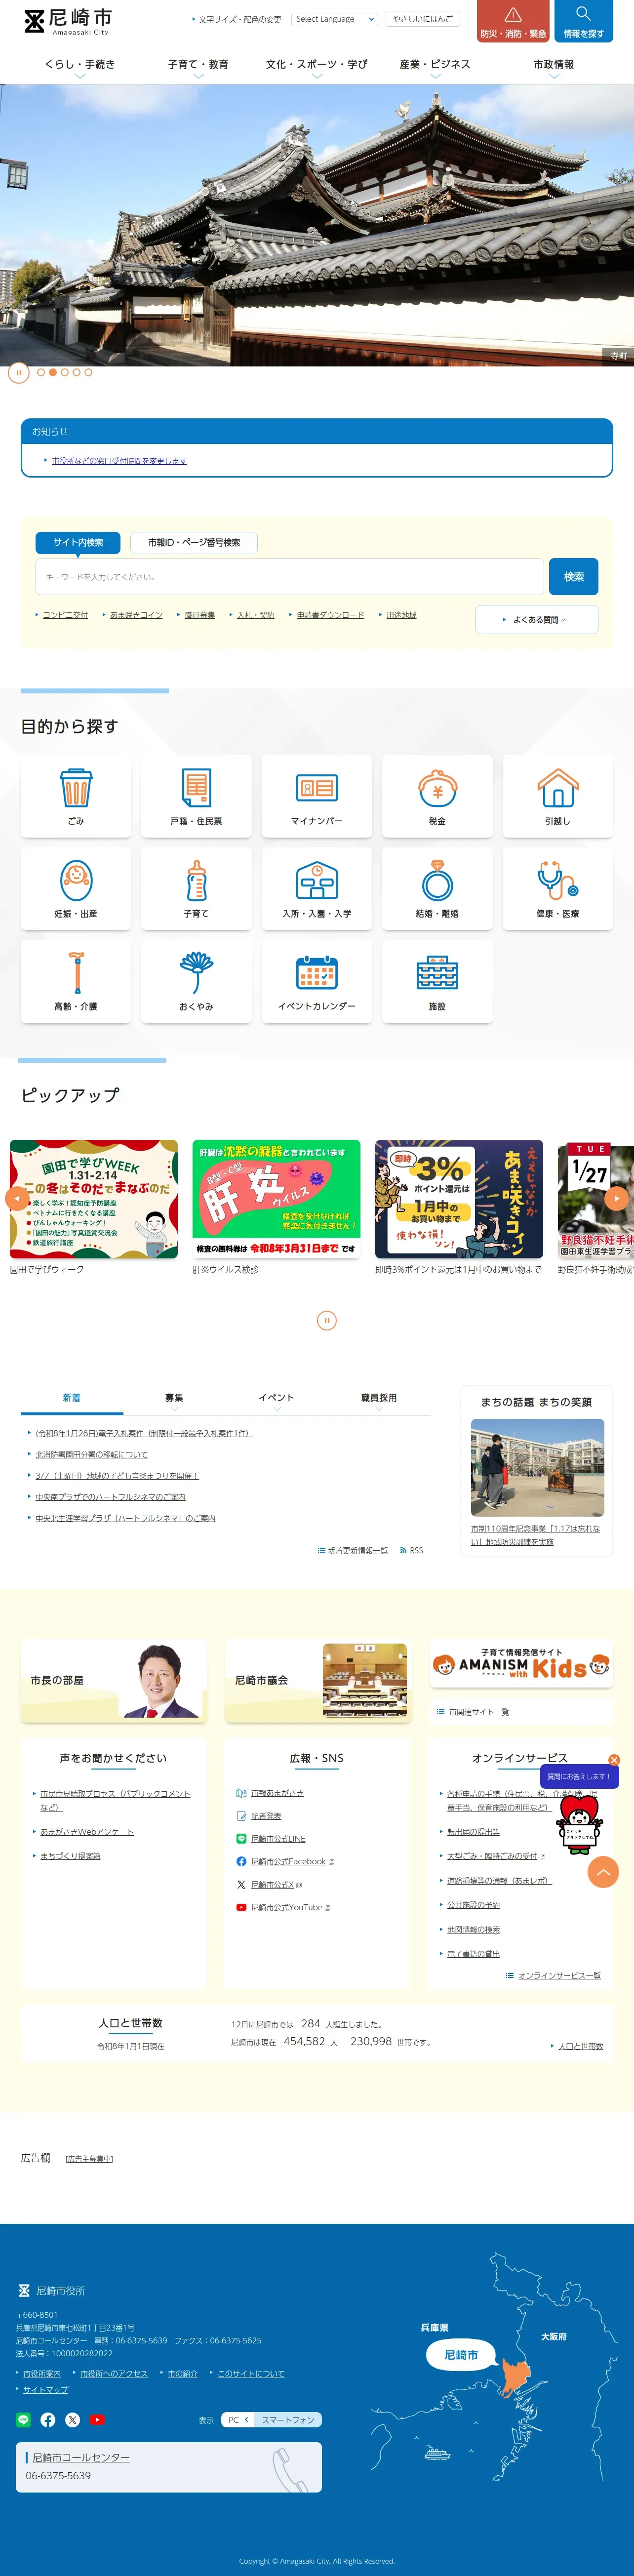Open the 健康・医療 stethoscope icon
The width and height of the screenshot is (634, 2576).
tap(557, 889)
